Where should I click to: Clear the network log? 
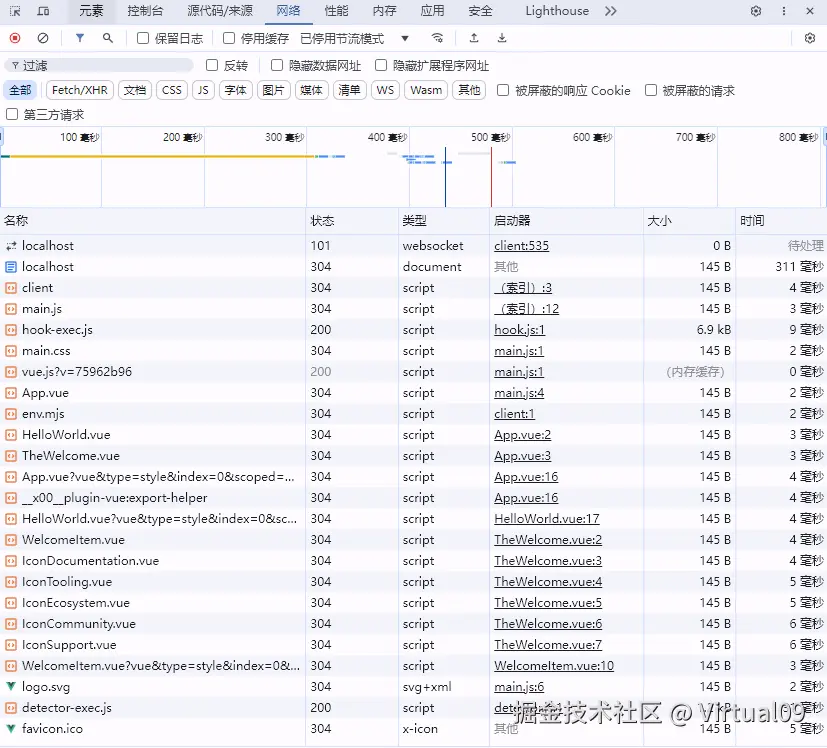(x=43, y=38)
